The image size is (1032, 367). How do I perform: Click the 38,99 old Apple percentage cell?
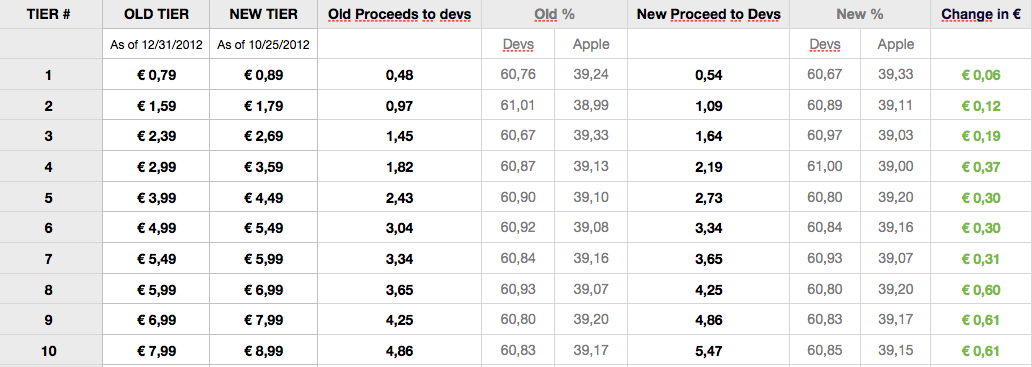(x=591, y=105)
